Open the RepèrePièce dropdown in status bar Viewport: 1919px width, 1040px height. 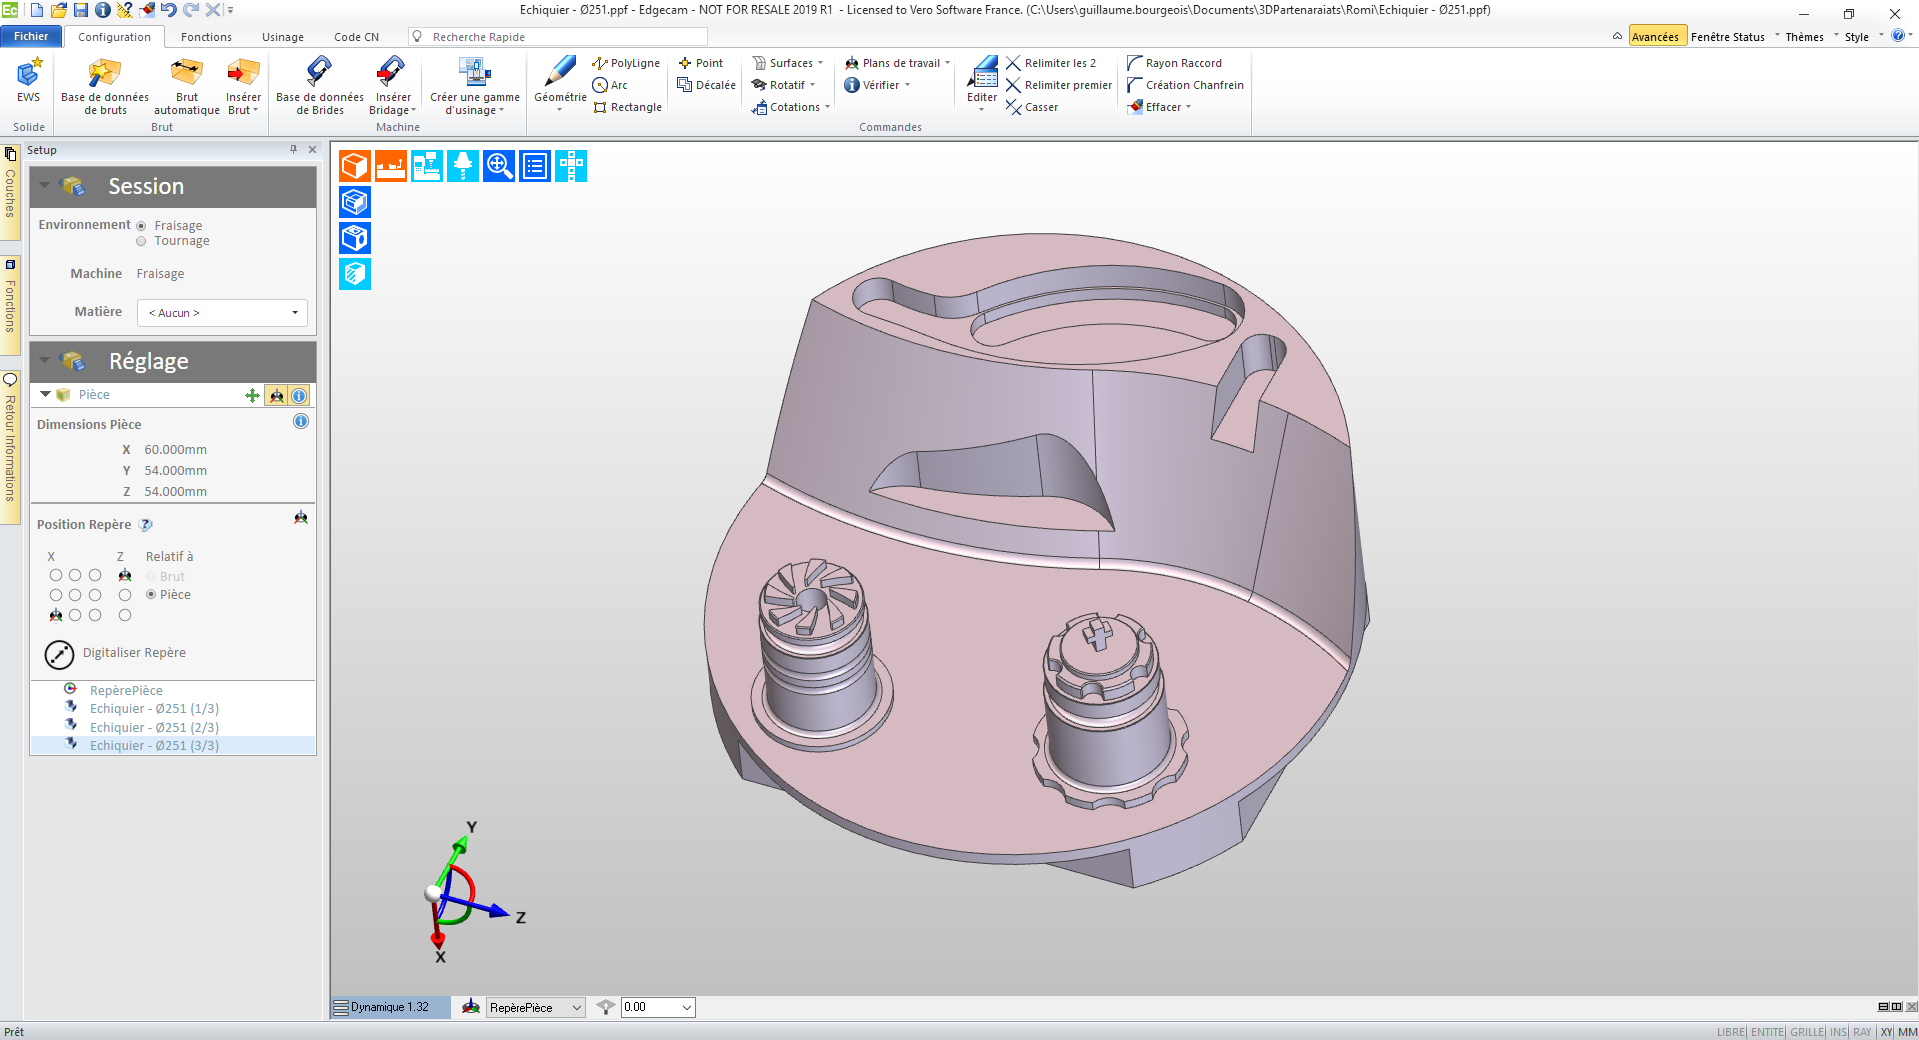(535, 1008)
